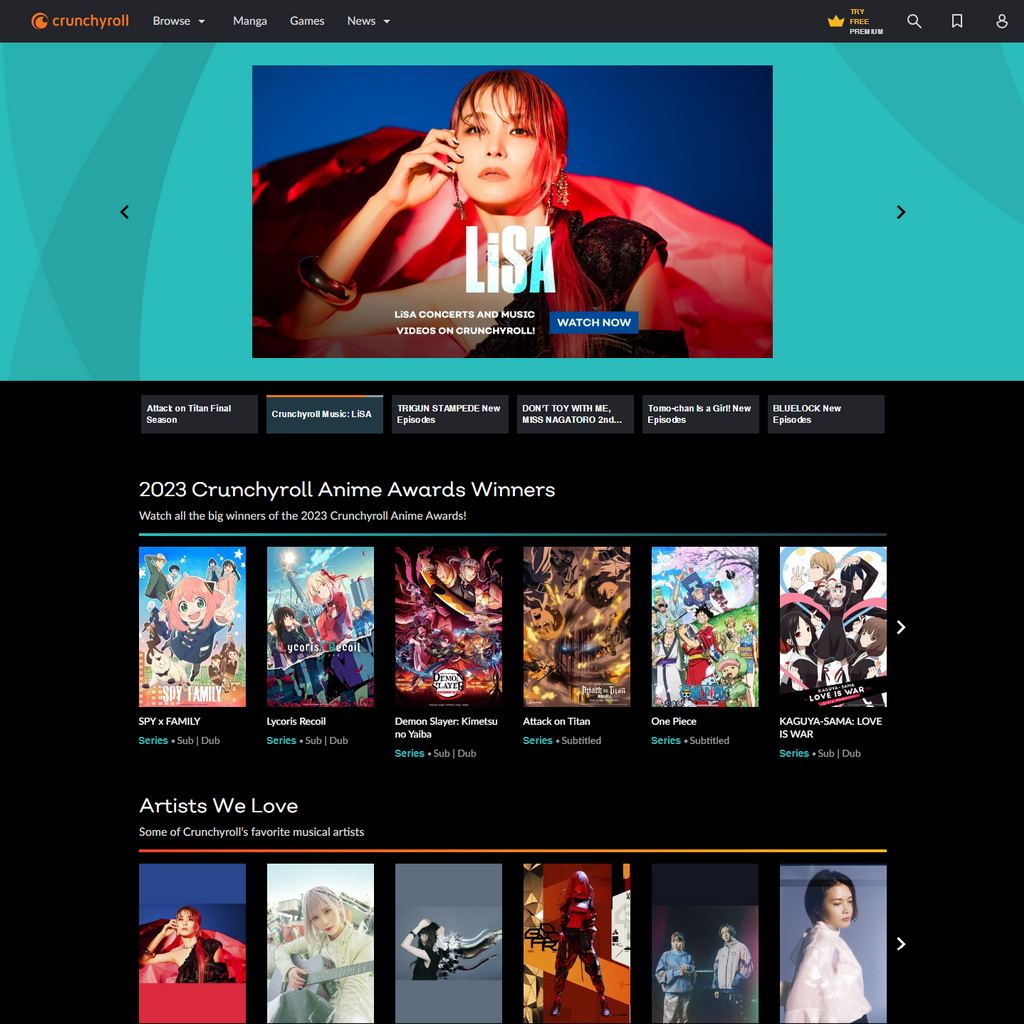The height and width of the screenshot is (1024, 1024).
Task: Click Lycoris Recoil title link
Action: pos(296,721)
